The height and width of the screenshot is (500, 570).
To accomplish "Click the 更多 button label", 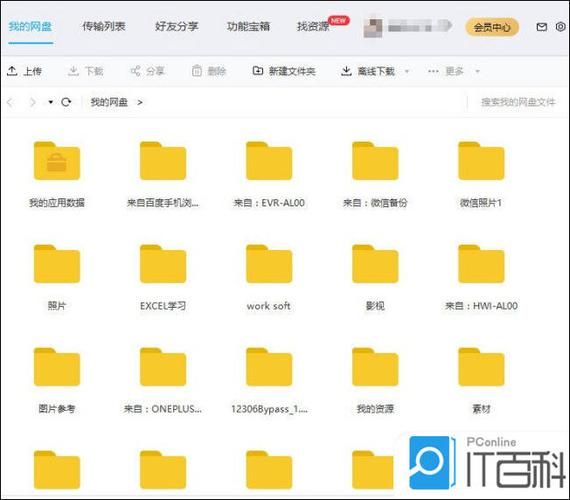I will [x=454, y=71].
